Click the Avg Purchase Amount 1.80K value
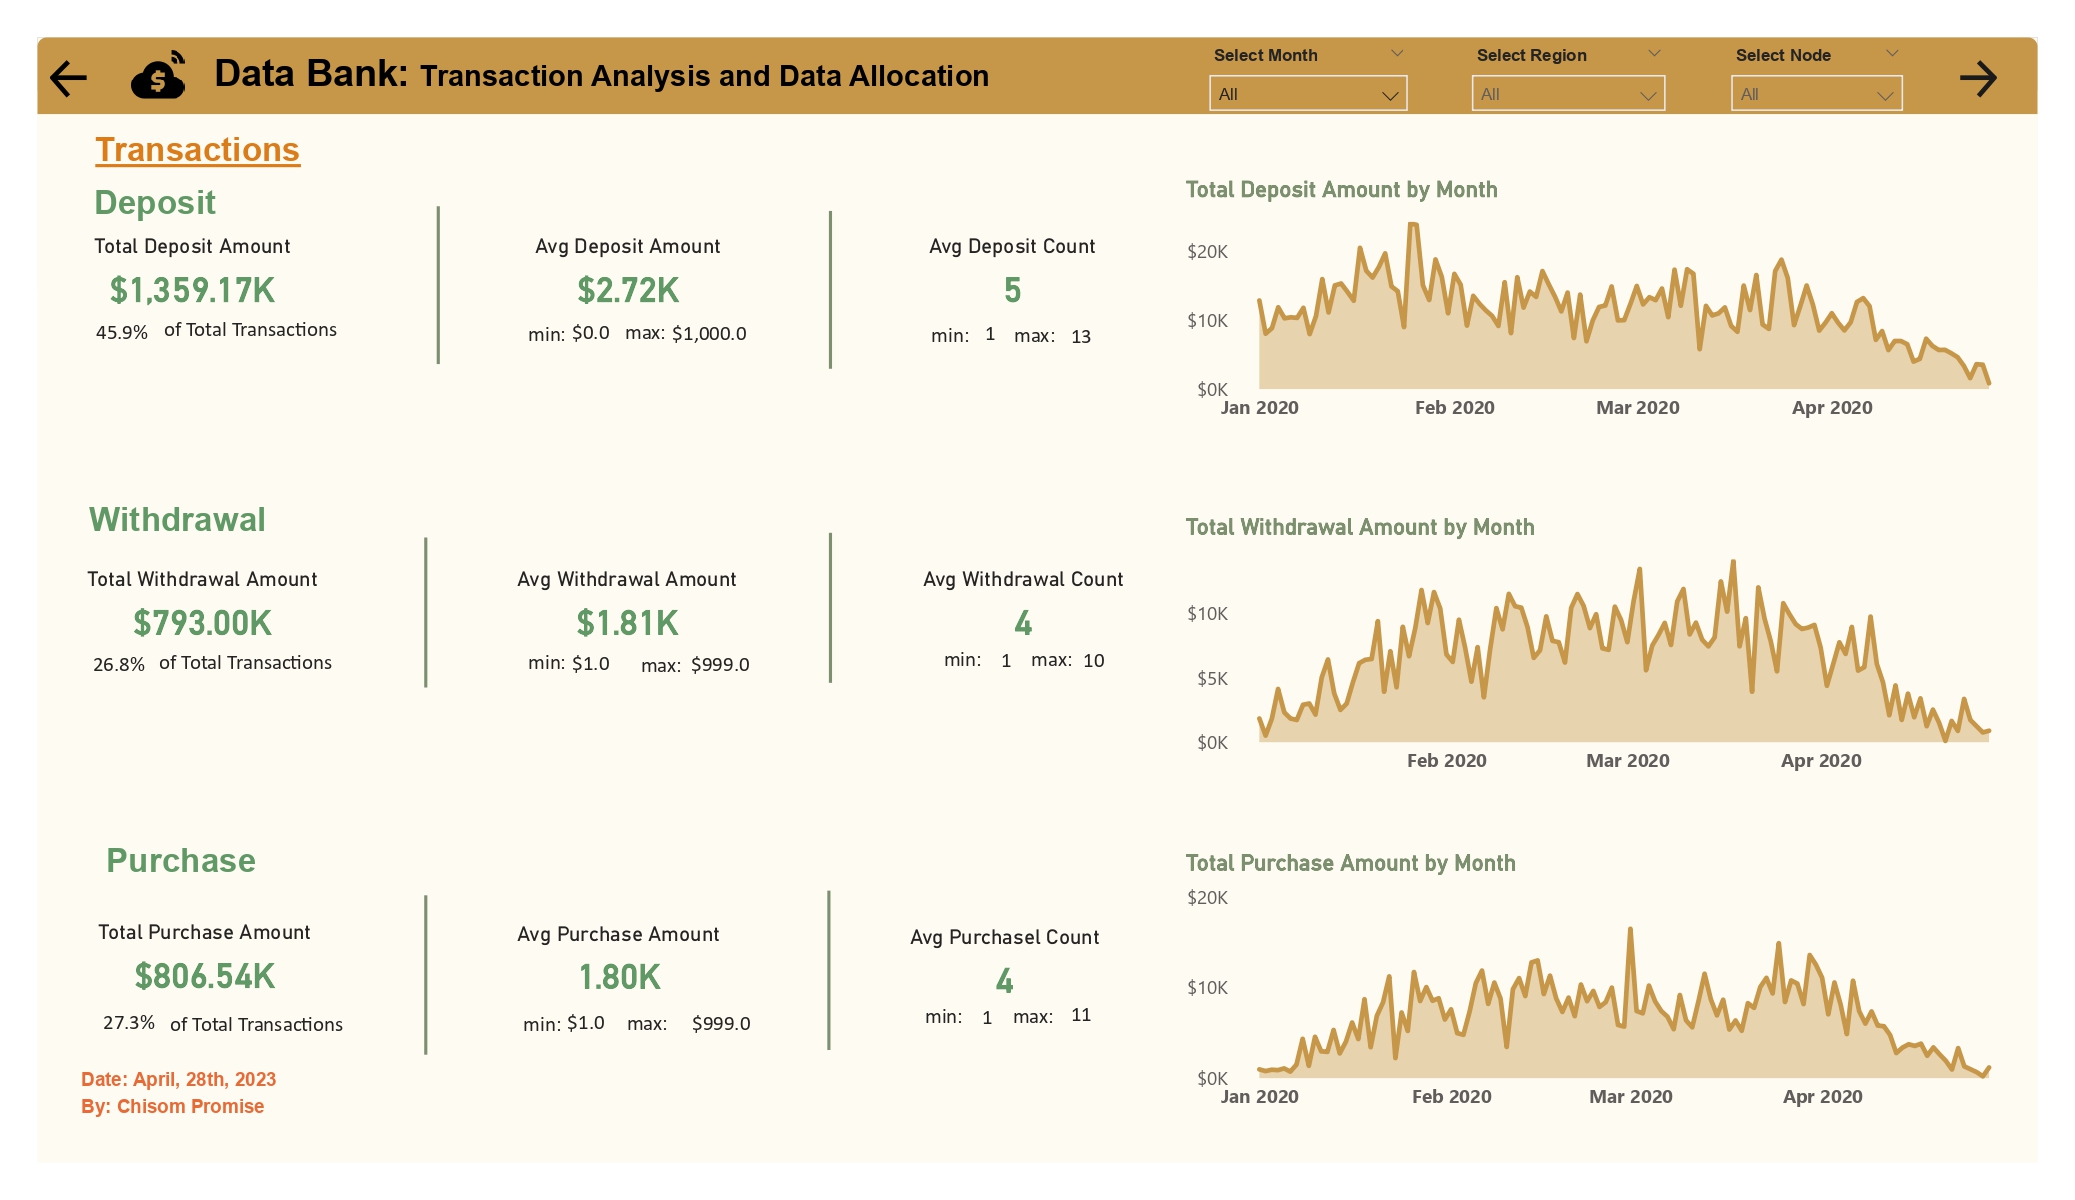The width and height of the screenshot is (2075, 1200). [x=619, y=977]
